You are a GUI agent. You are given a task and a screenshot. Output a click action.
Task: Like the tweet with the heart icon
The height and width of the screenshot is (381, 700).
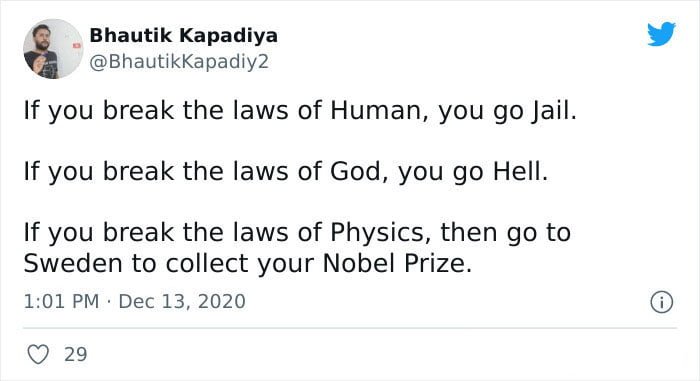tap(38, 354)
